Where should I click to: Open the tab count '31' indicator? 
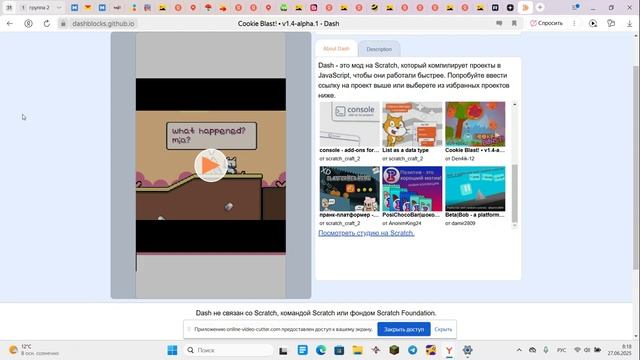tap(9, 8)
